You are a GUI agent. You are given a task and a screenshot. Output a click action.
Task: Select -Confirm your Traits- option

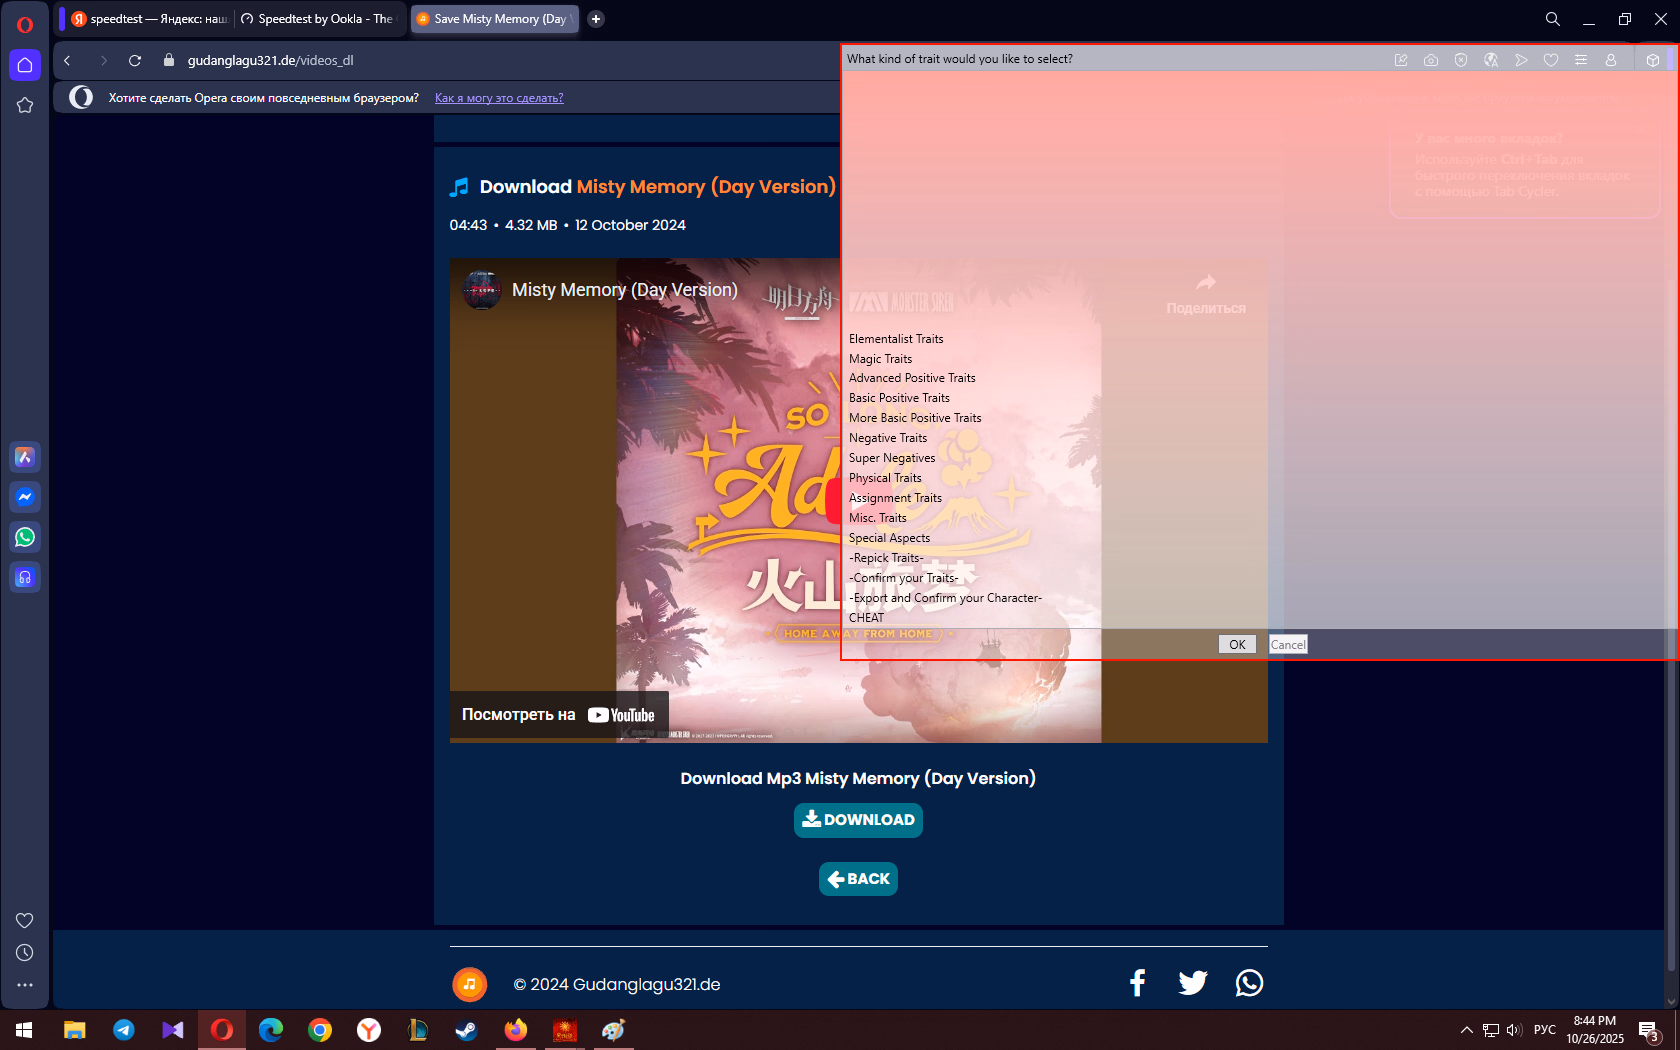click(904, 578)
